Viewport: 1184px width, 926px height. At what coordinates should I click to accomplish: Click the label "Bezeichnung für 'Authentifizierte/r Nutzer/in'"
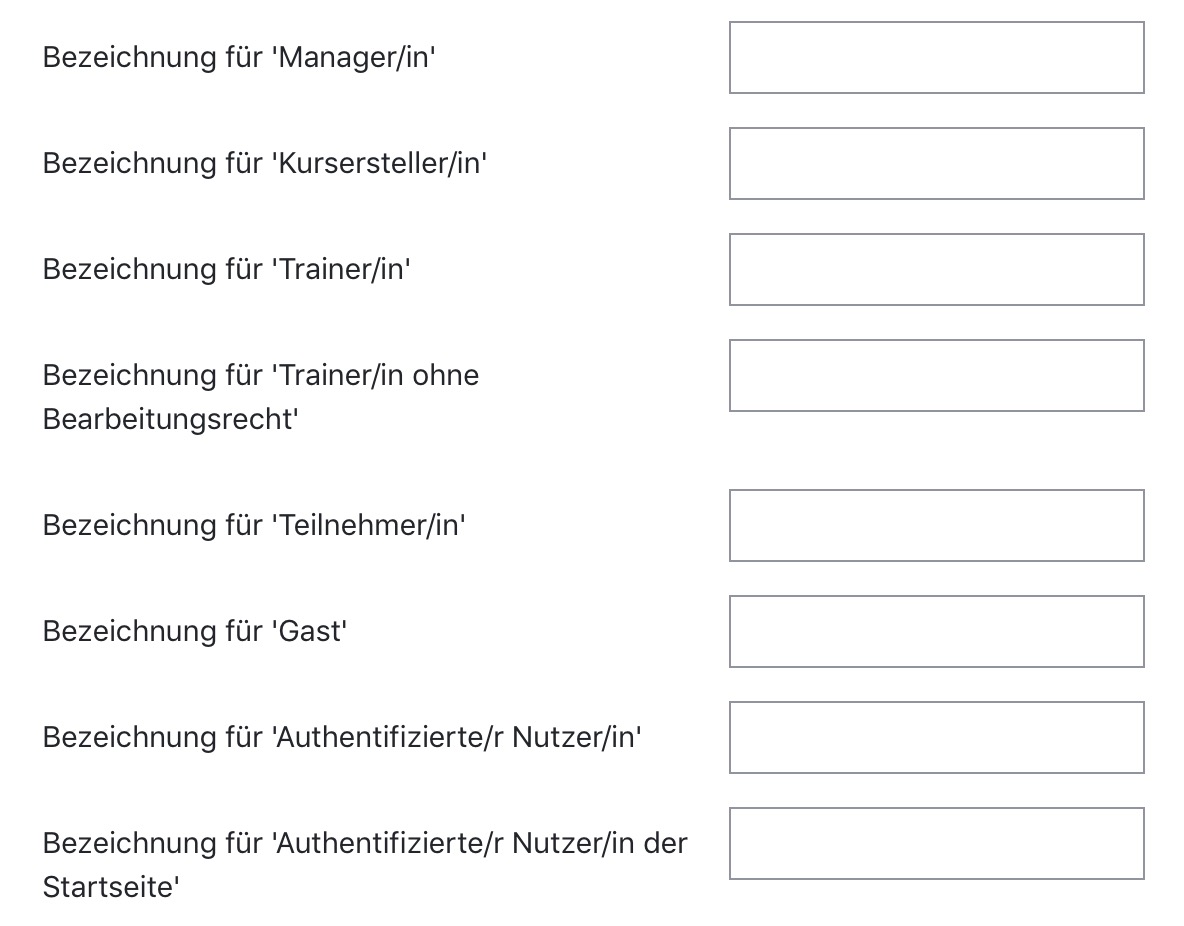coord(341,738)
